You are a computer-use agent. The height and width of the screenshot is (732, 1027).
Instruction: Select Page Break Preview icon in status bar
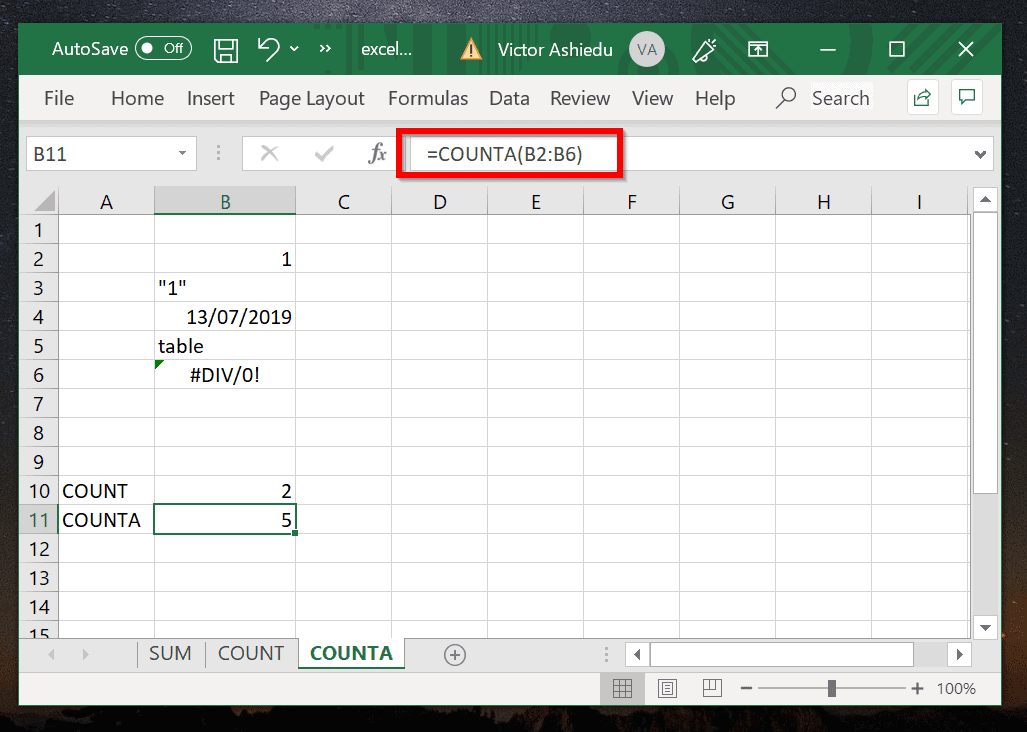point(712,688)
